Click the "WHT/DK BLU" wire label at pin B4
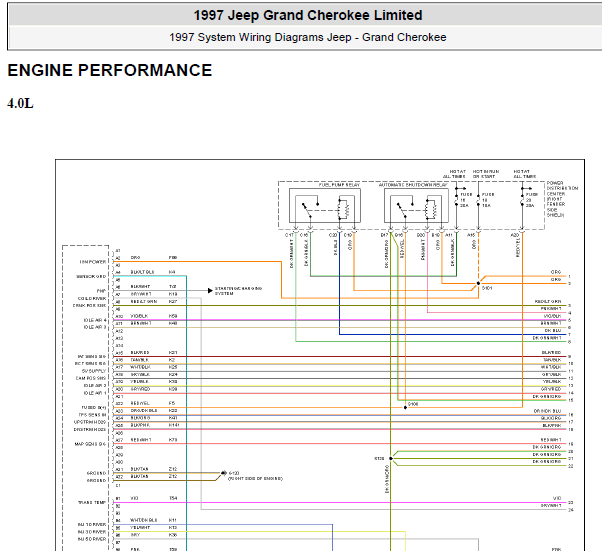 (144, 520)
